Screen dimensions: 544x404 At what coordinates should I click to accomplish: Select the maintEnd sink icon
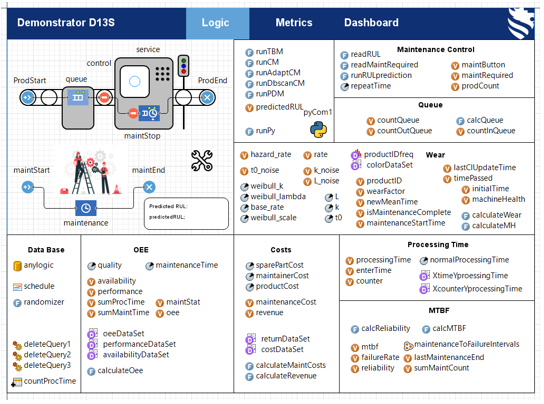pos(149,187)
